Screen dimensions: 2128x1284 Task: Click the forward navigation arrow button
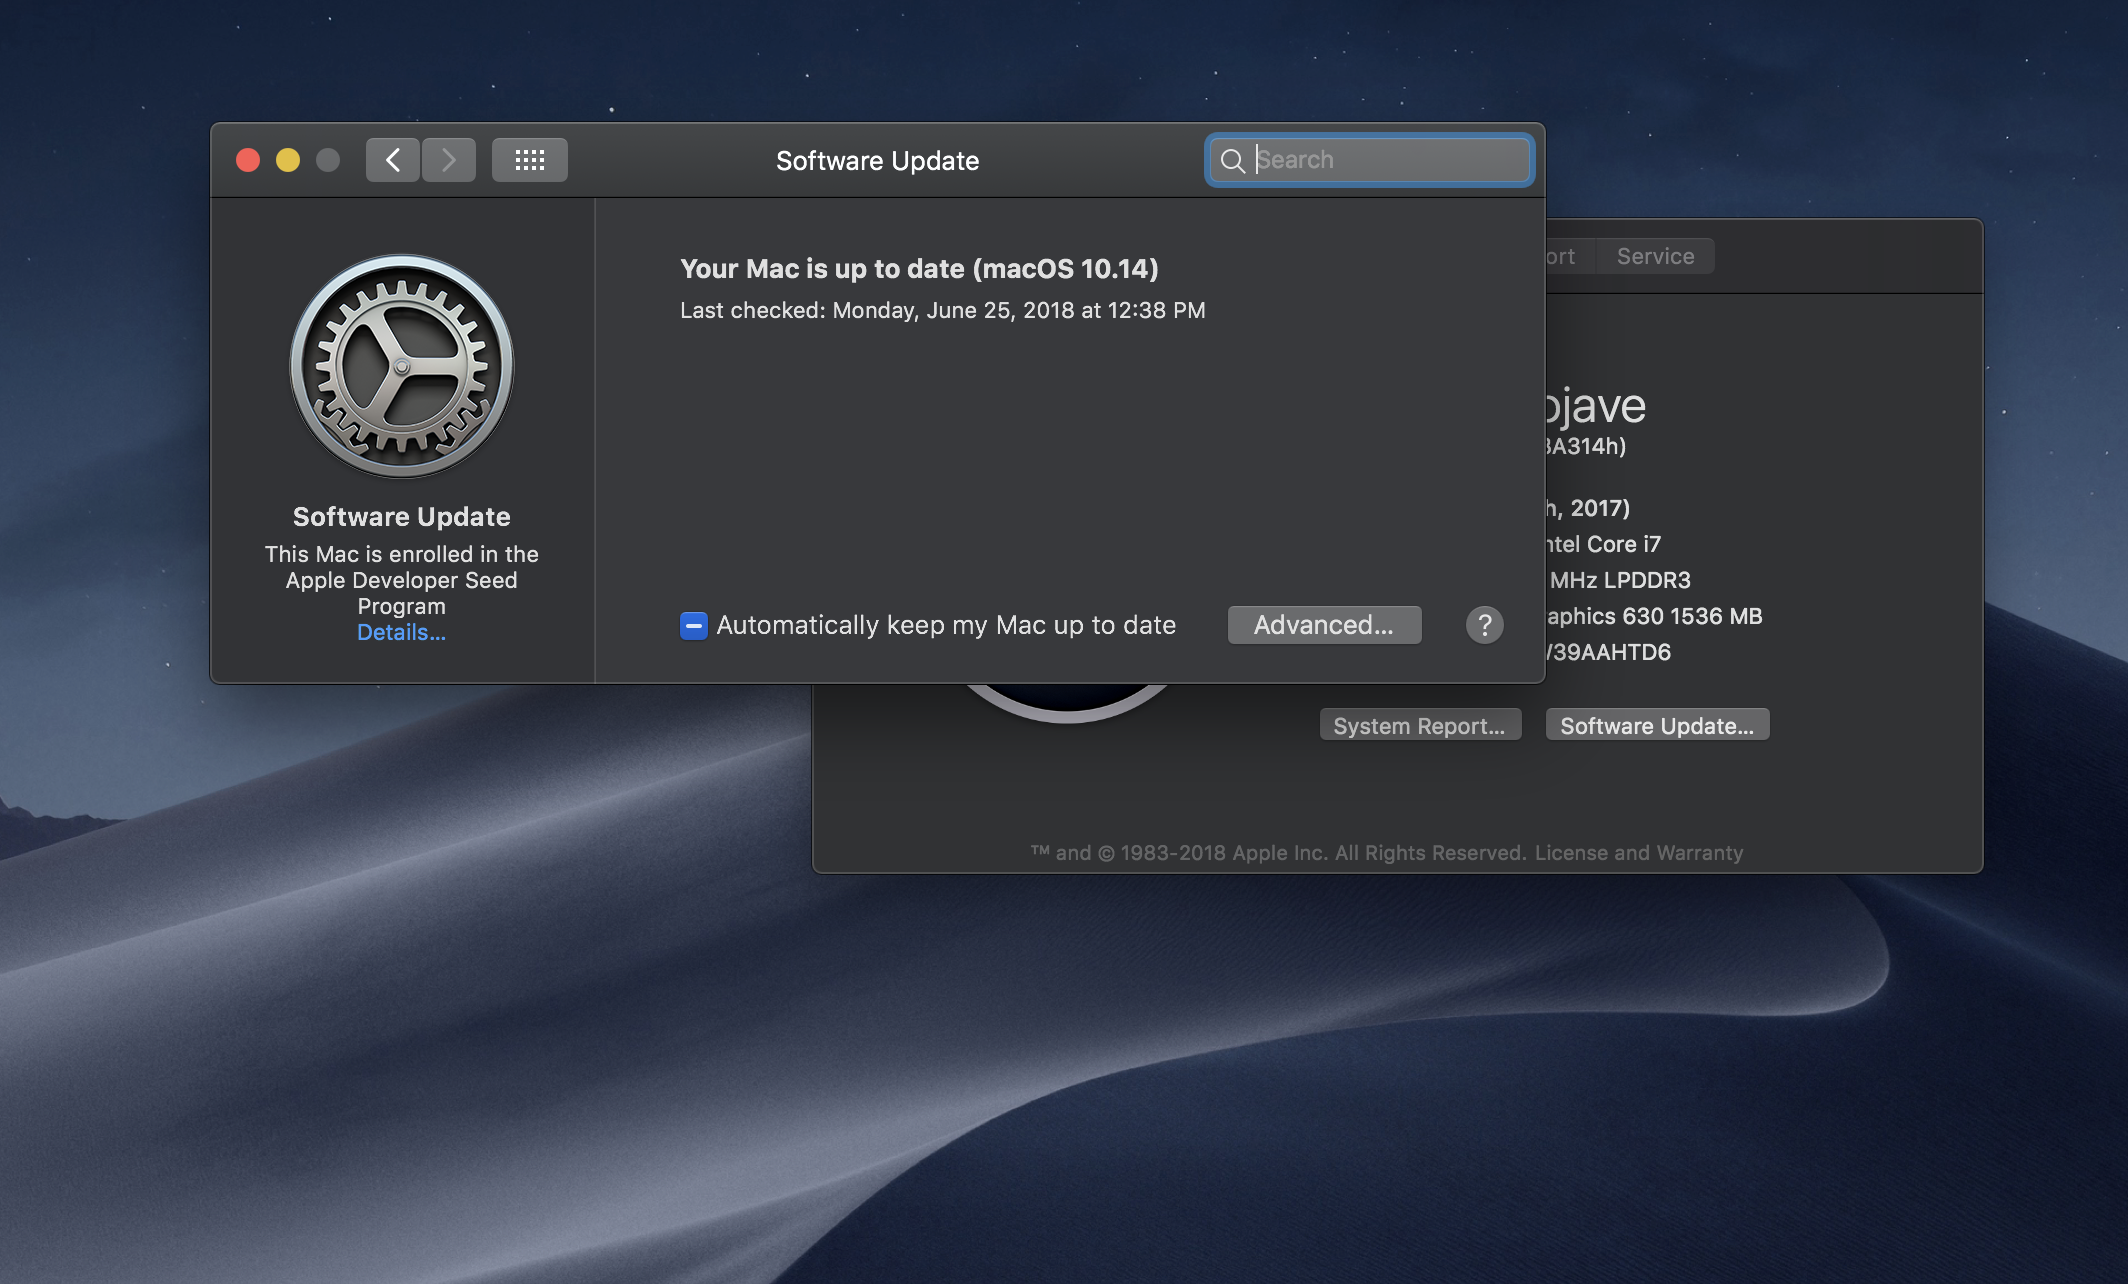[447, 158]
